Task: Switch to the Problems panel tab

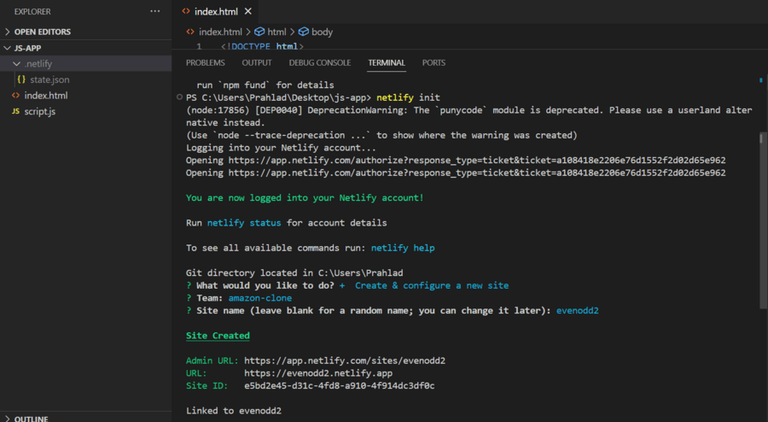Action: [x=205, y=63]
